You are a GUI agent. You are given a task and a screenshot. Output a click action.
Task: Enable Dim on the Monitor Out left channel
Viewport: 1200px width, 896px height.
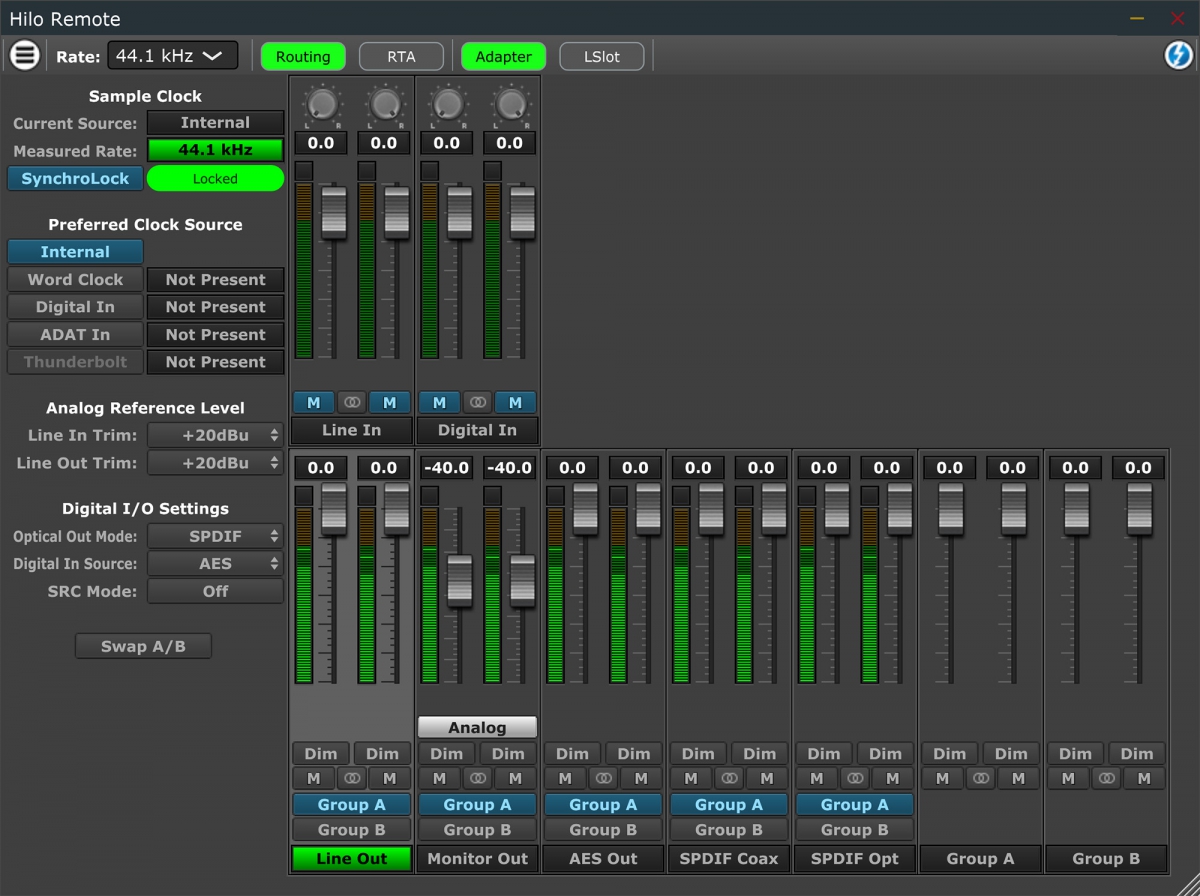[x=446, y=753]
